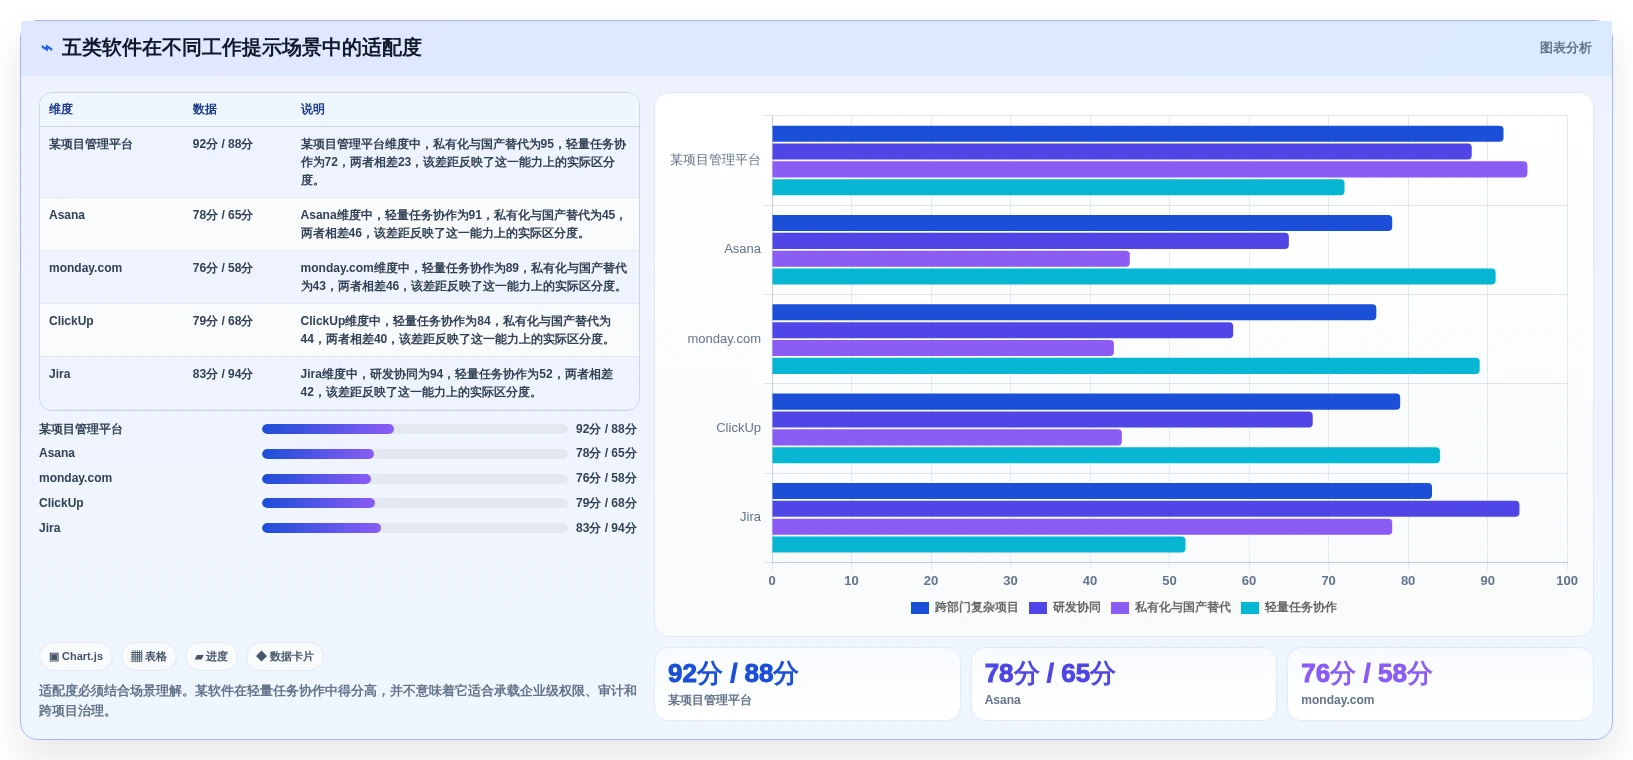
Task: Click Asana's indigo 研发协同 bar in the chart
Action: tap(1030, 241)
